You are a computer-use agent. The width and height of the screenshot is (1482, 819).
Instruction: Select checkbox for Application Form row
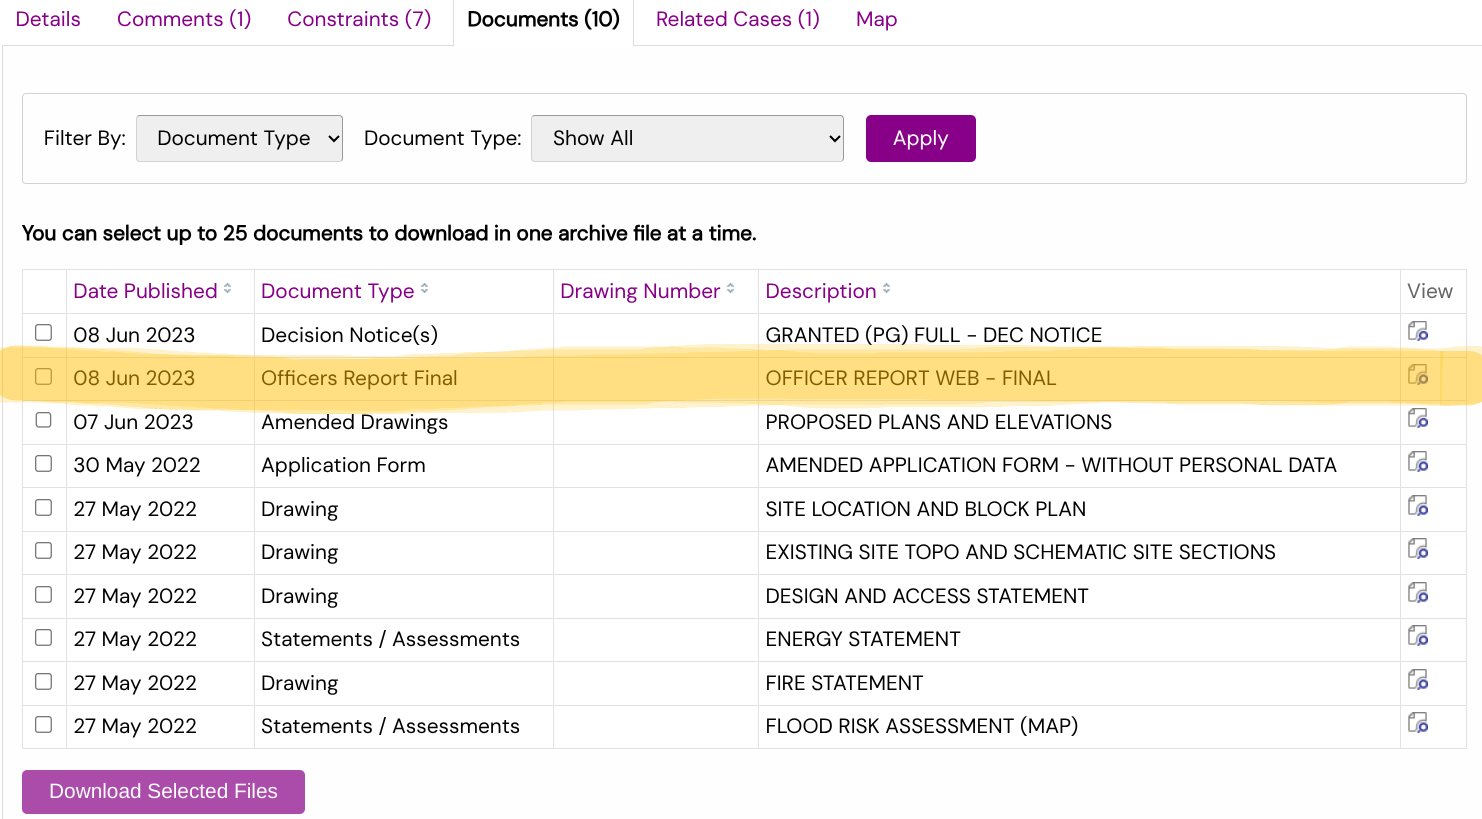pyautogui.click(x=43, y=464)
